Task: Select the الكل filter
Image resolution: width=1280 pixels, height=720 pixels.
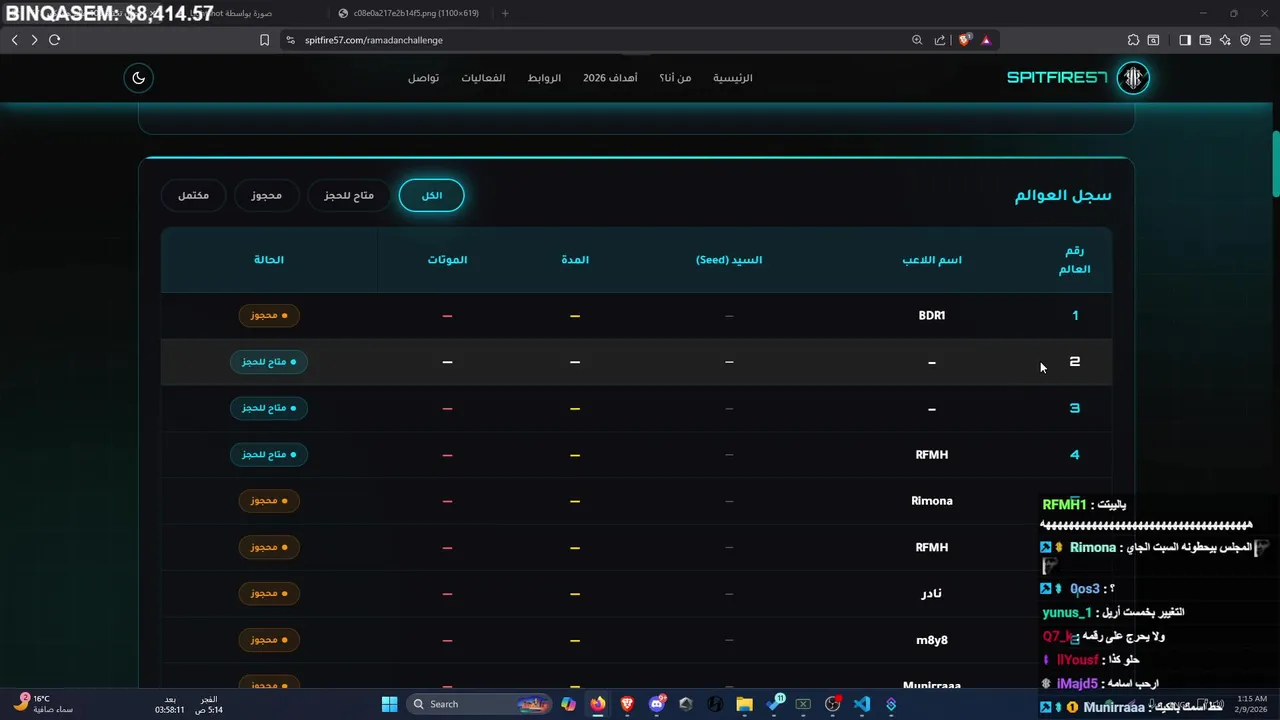Action: point(432,195)
